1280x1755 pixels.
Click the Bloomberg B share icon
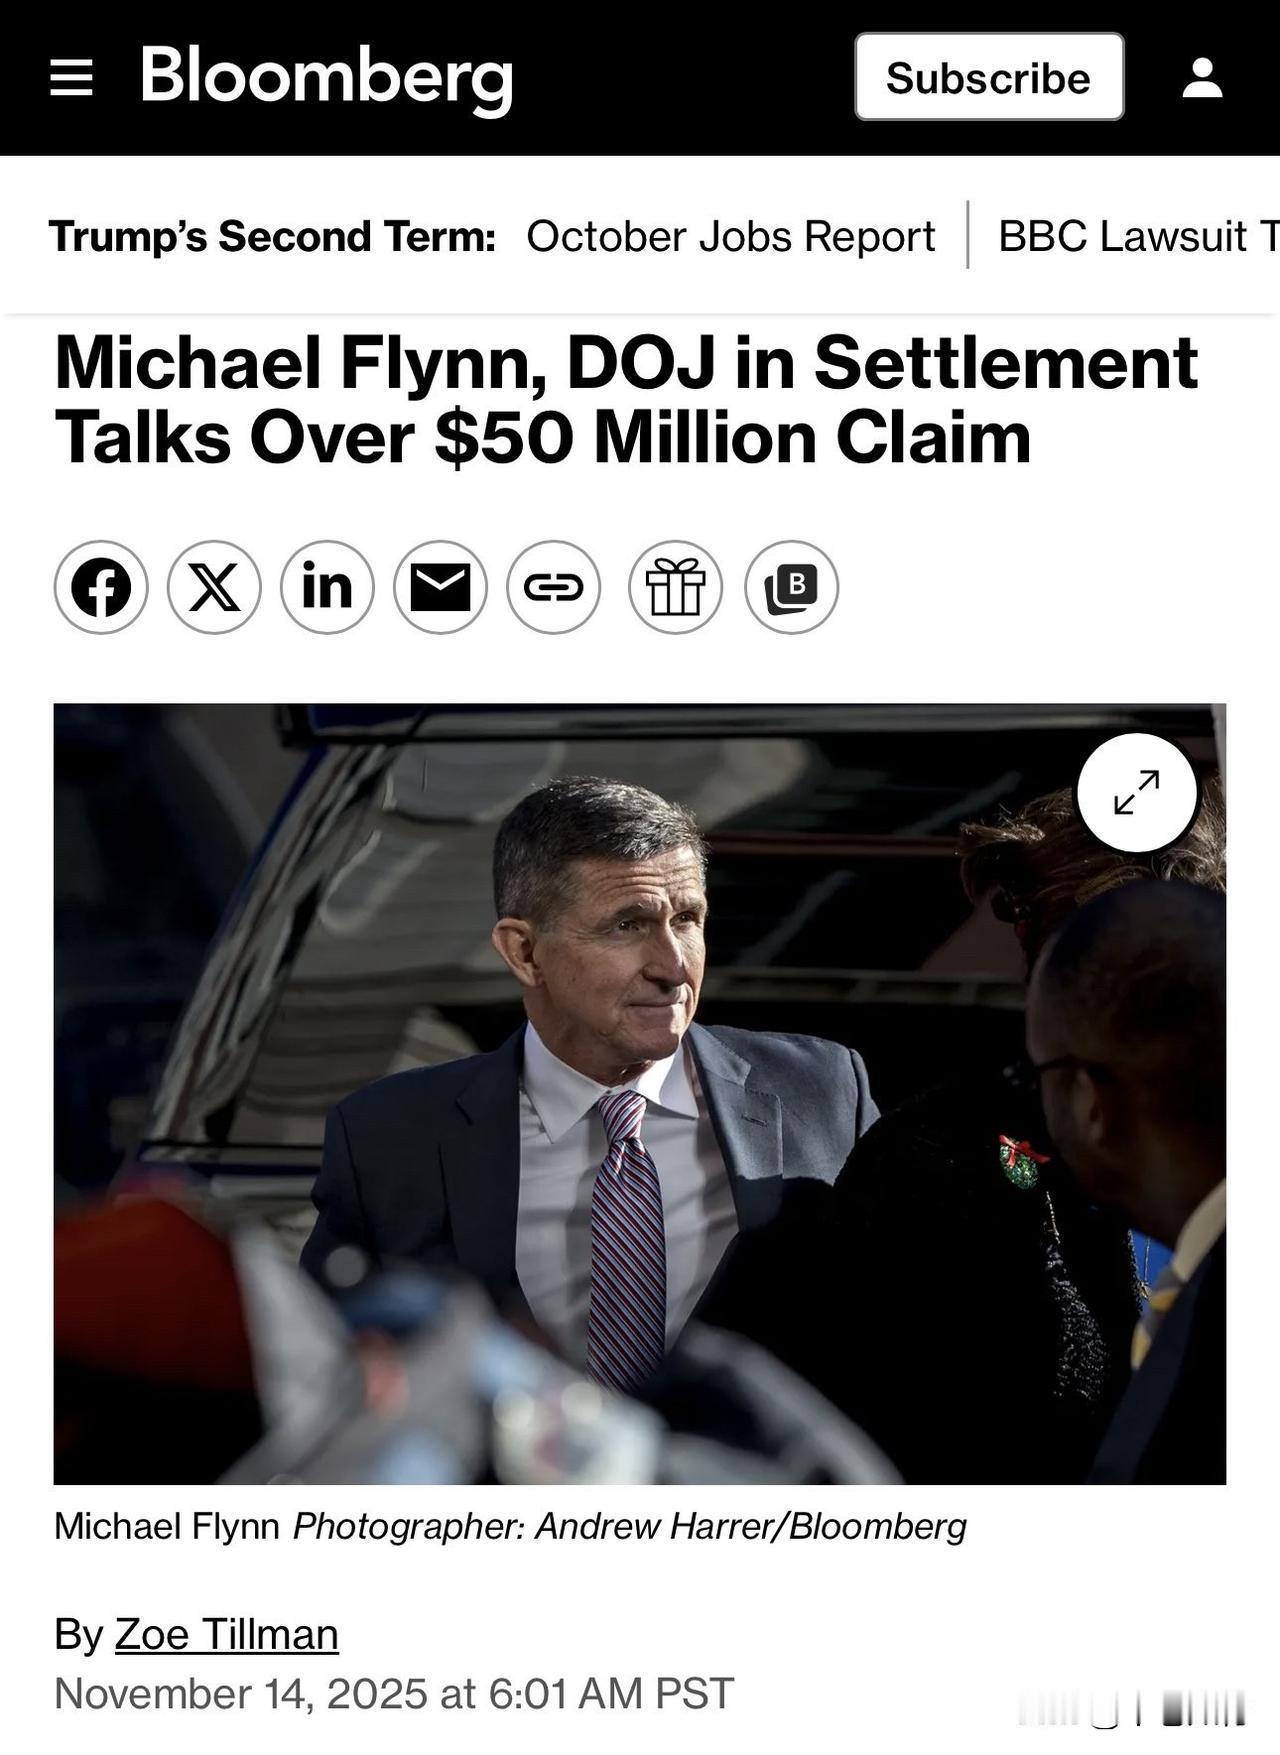tap(791, 587)
